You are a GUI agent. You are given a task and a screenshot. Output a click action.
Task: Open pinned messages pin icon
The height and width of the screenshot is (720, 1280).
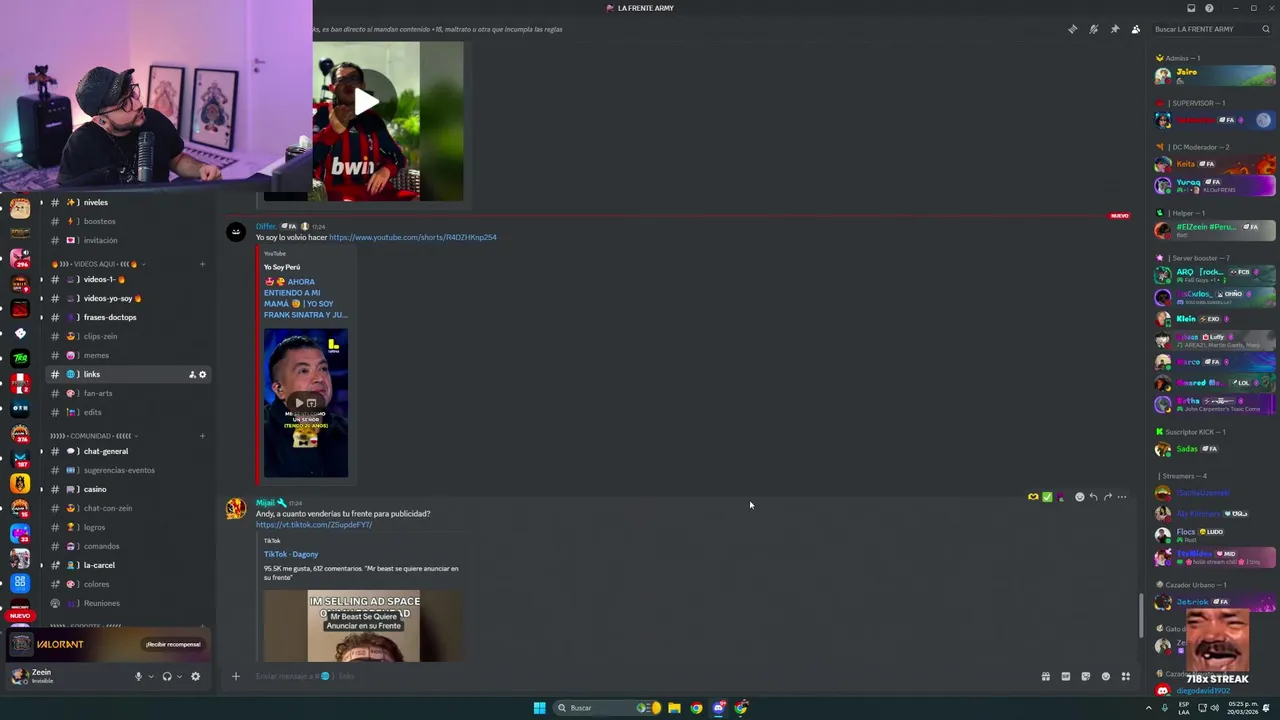tap(1115, 29)
